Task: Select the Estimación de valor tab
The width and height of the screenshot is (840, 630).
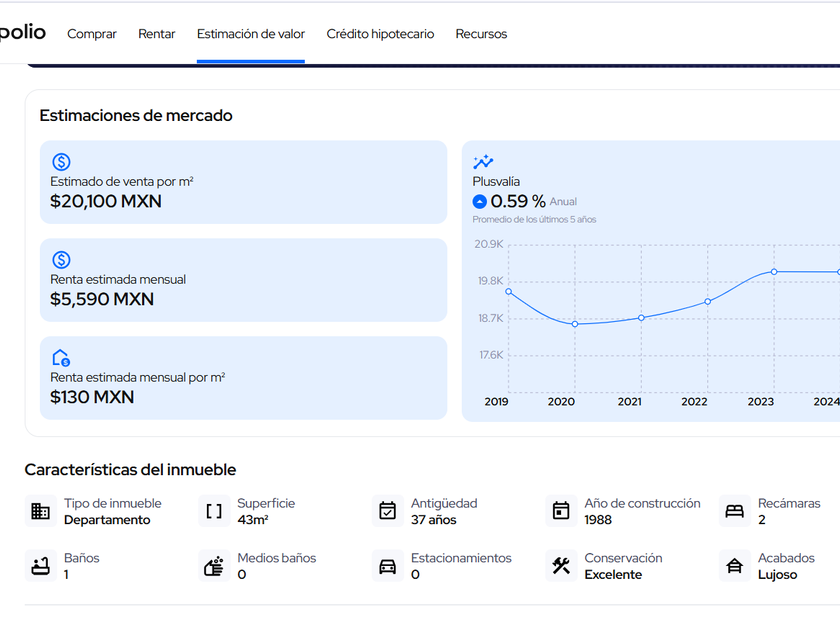Action: [251, 34]
